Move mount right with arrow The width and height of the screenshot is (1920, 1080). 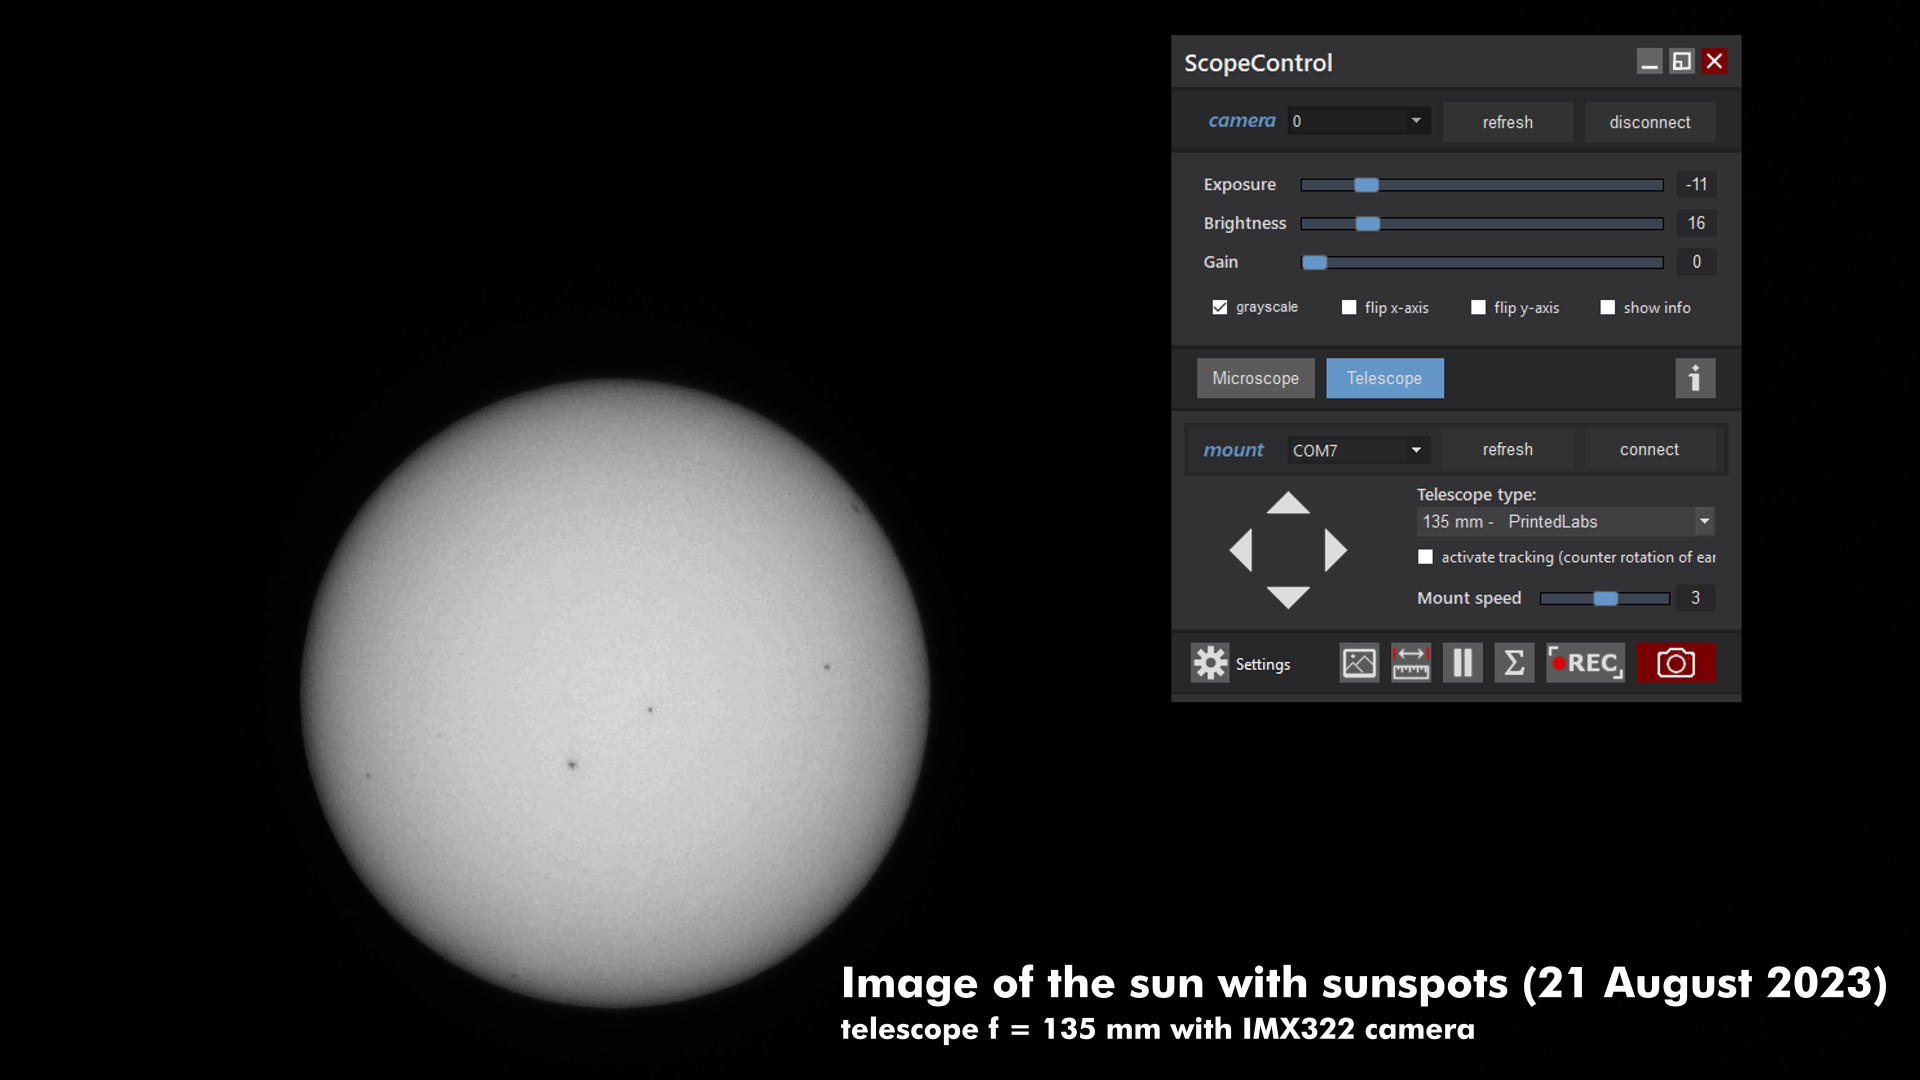coord(1335,550)
